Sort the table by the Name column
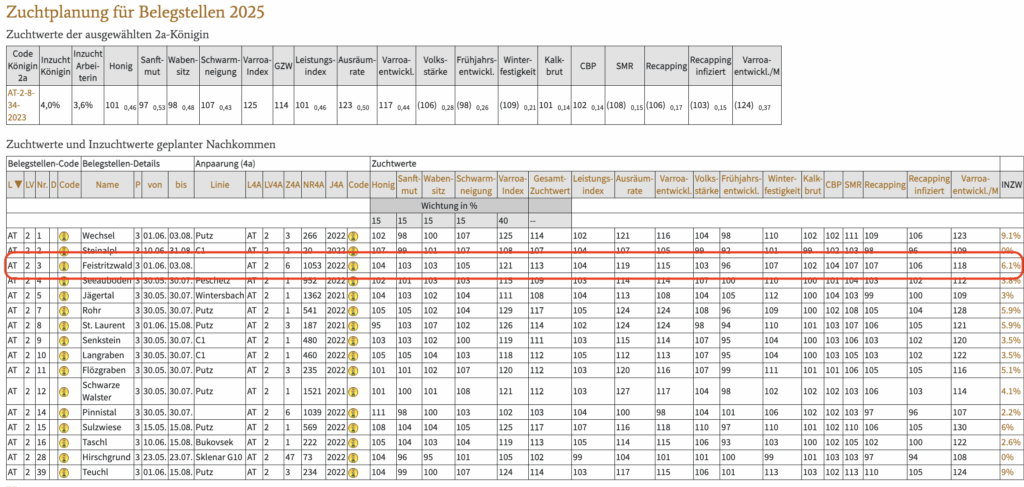 pyautogui.click(x=107, y=185)
